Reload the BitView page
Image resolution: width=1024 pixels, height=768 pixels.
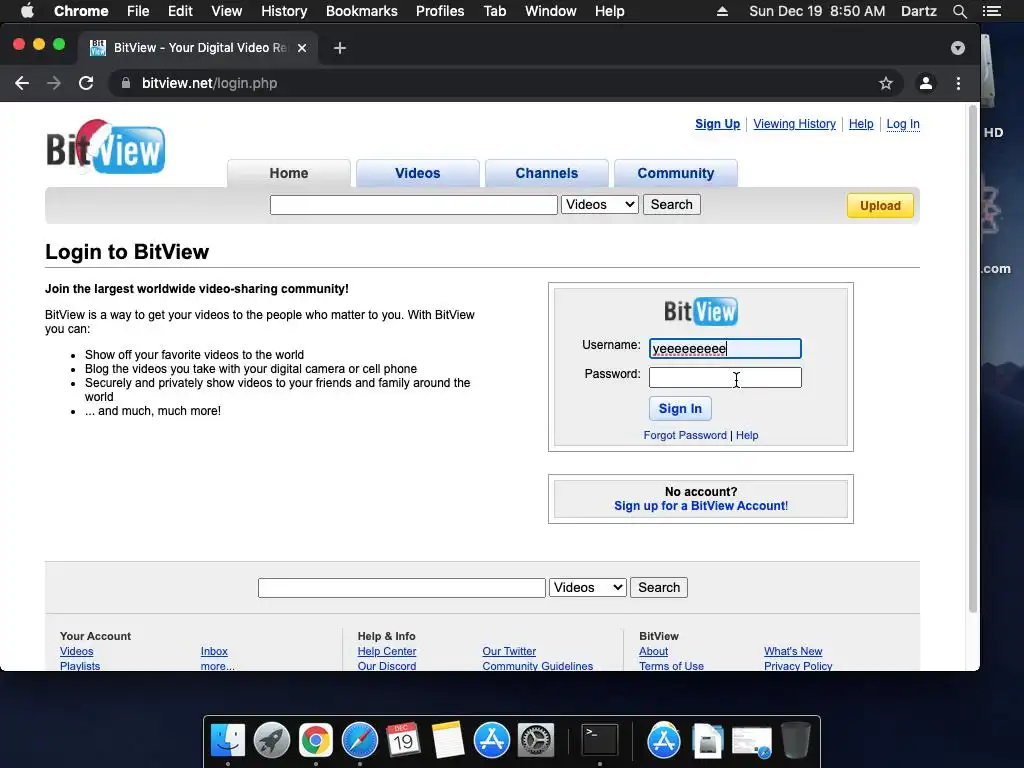pyautogui.click(x=86, y=83)
